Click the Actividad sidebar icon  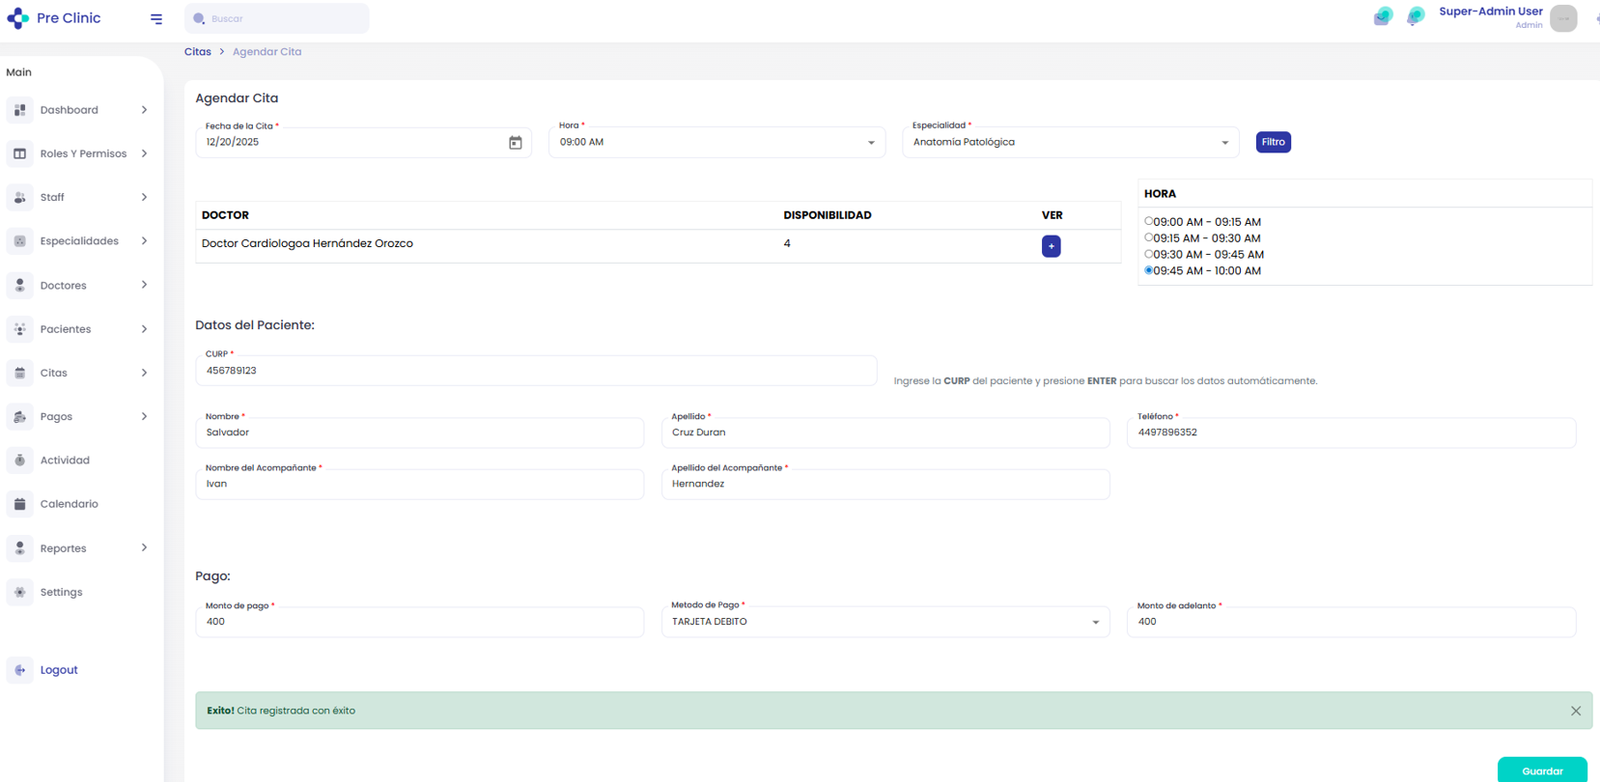click(x=20, y=460)
